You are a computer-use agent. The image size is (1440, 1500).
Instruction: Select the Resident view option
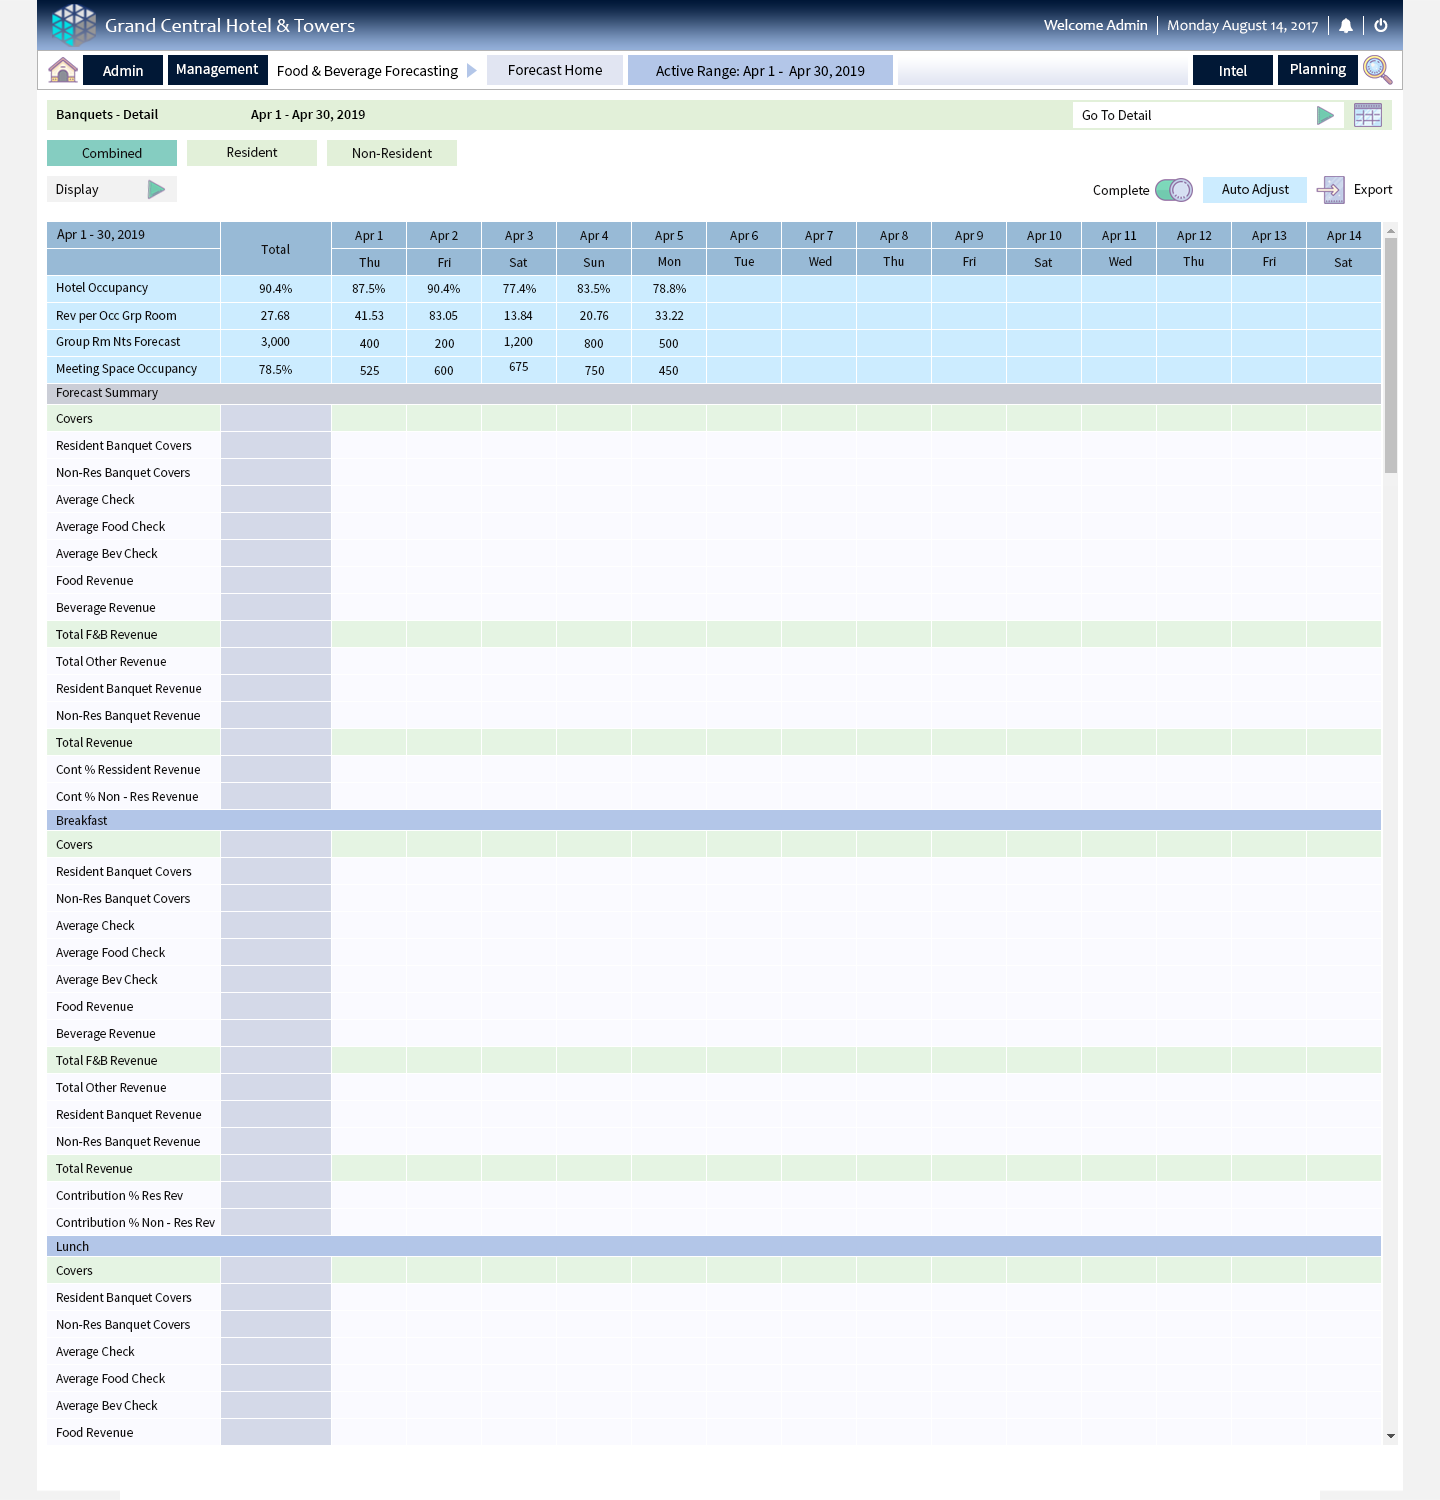coord(252,153)
